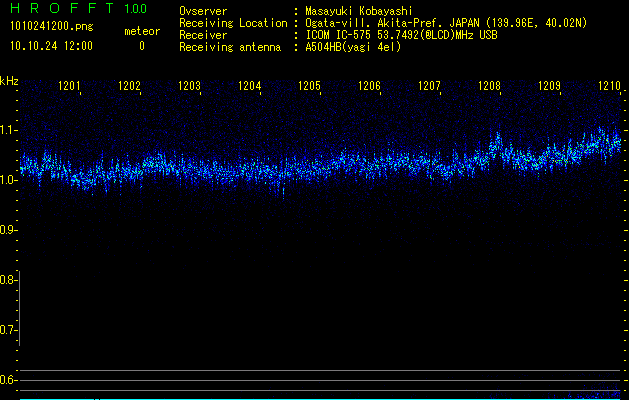
Task: Click the 0.8 kHz frequency label
Action: click(8, 280)
